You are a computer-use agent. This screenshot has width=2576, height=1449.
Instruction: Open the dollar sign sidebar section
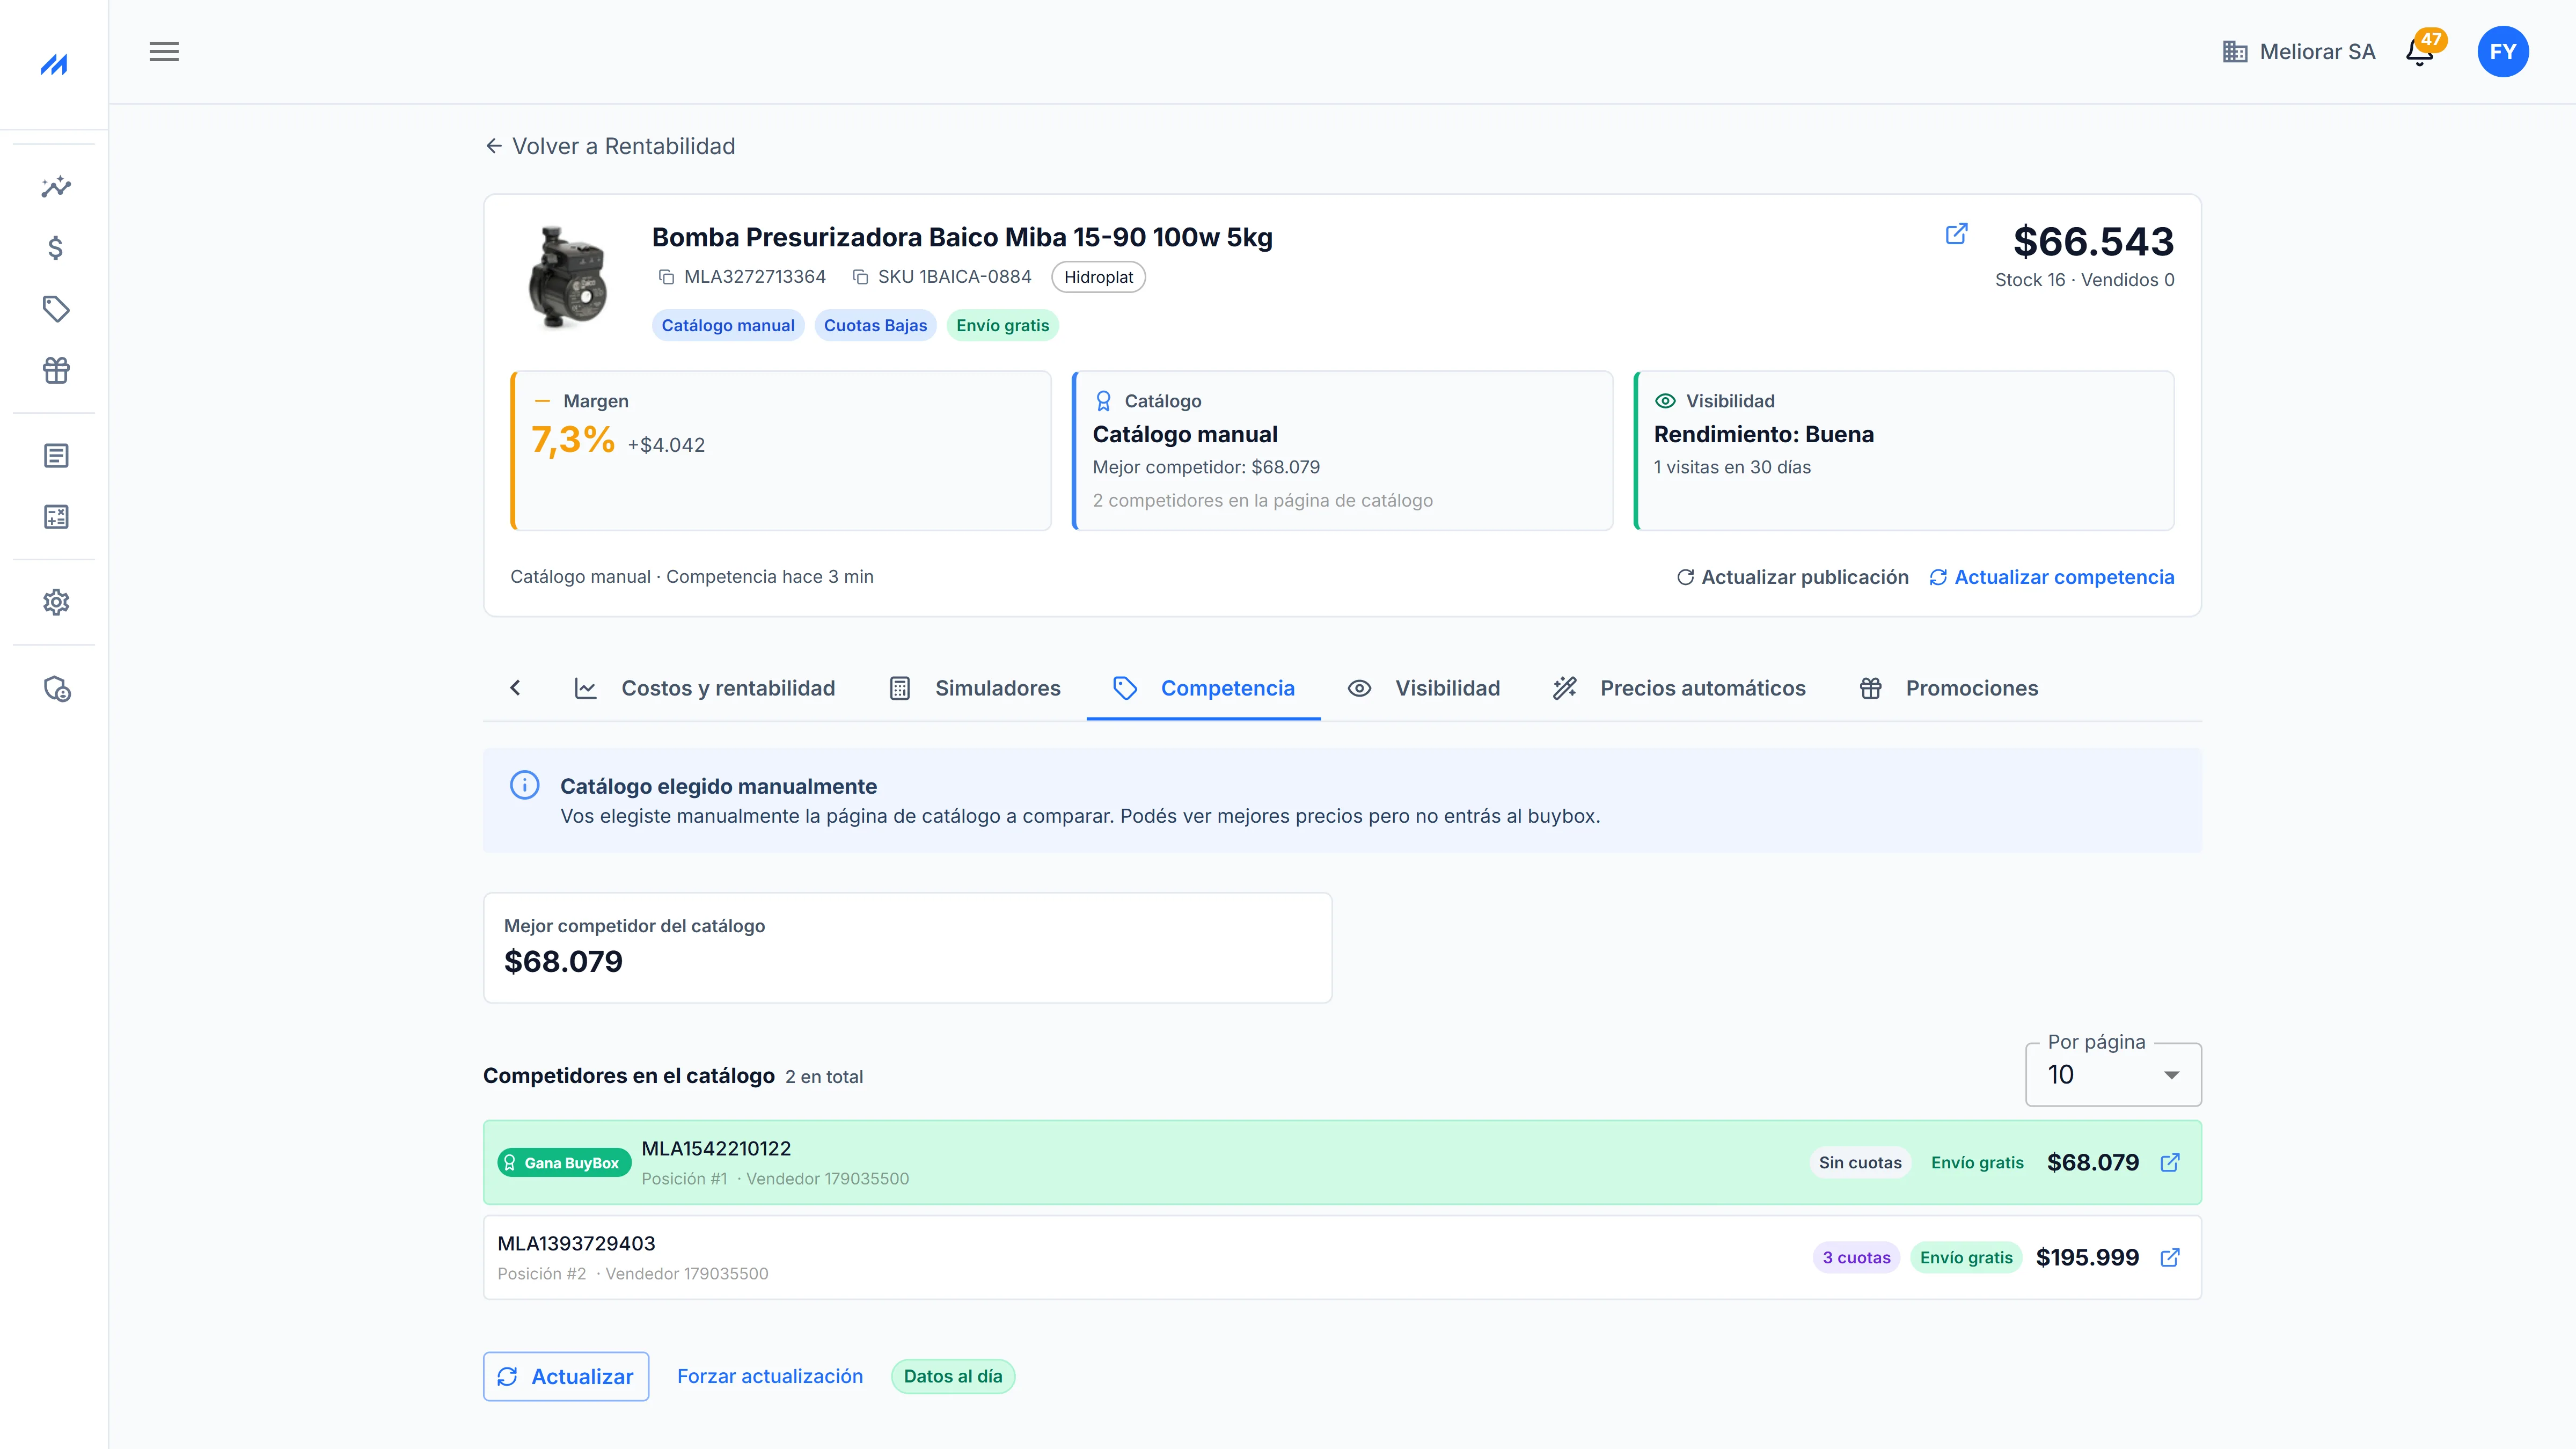click(56, 248)
